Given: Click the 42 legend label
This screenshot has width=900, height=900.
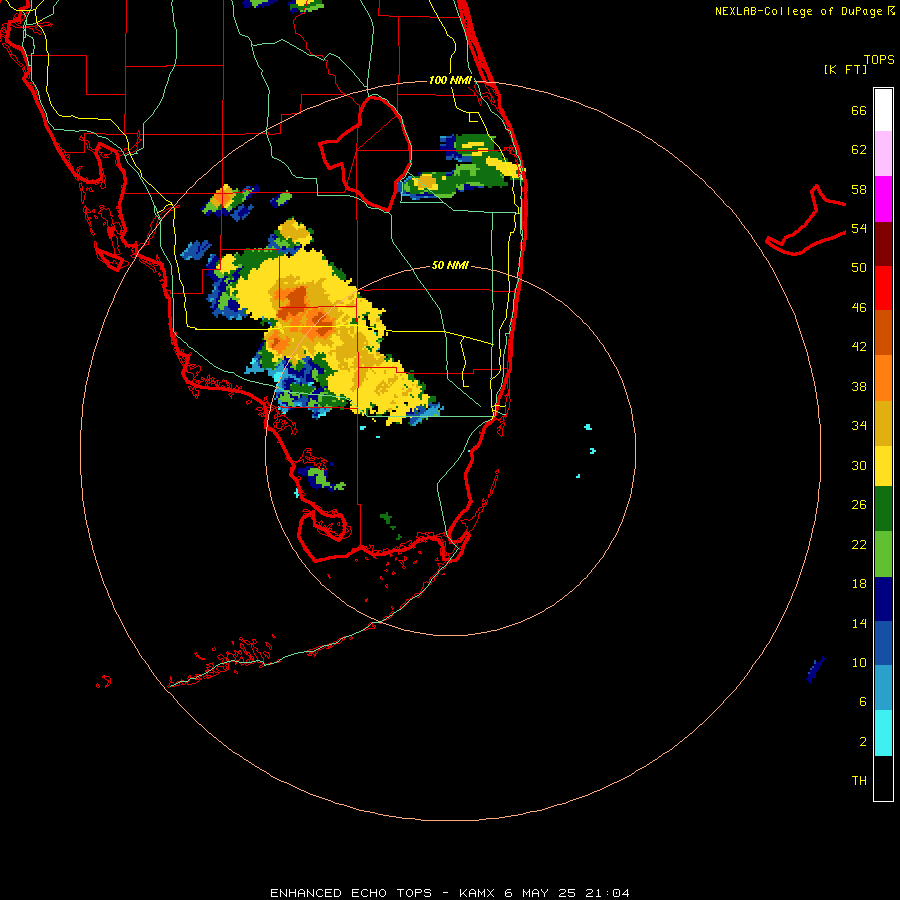Looking at the screenshot, I should click(x=859, y=347).
